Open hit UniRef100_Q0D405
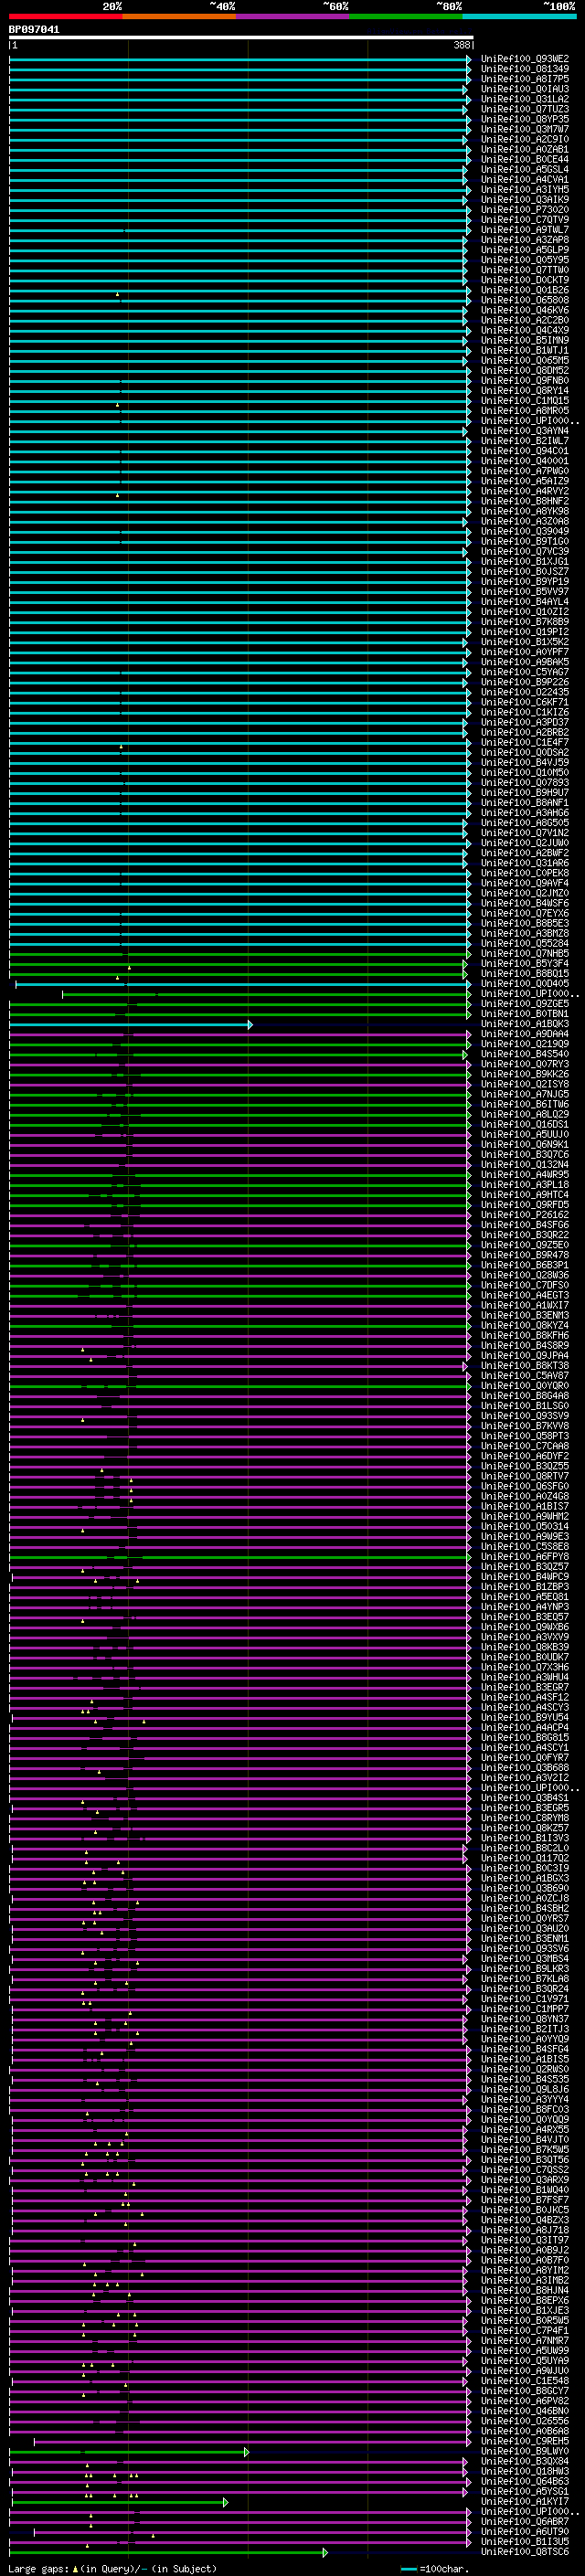 [x=524, y=984]
